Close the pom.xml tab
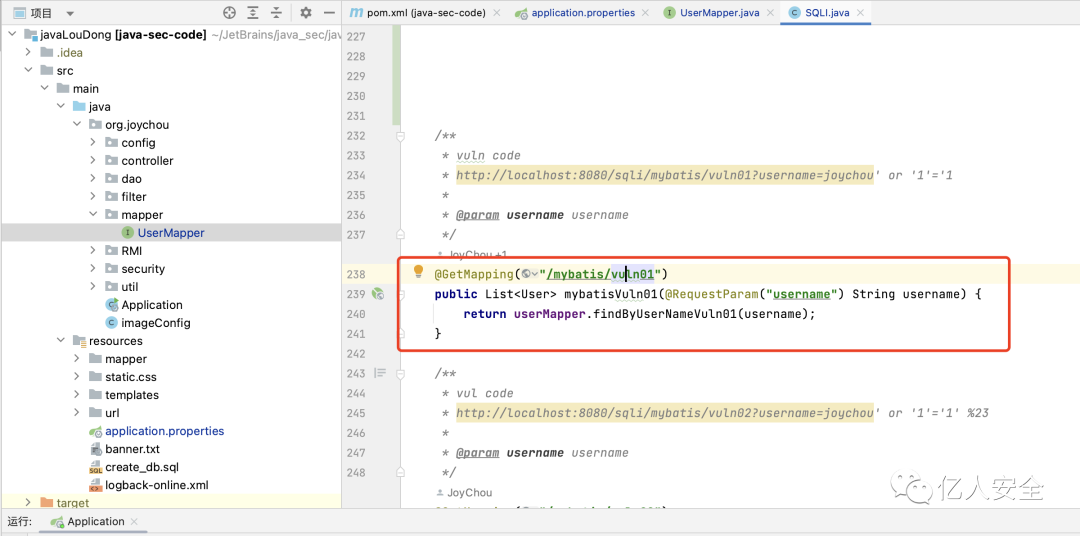1080x536 pixels. [x=498, y=12]
